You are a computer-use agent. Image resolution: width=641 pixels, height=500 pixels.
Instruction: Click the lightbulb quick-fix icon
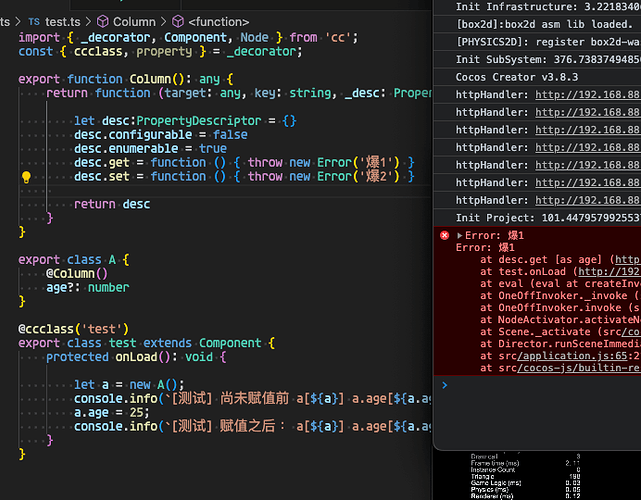pyautogui.click(x=26, y=177)
